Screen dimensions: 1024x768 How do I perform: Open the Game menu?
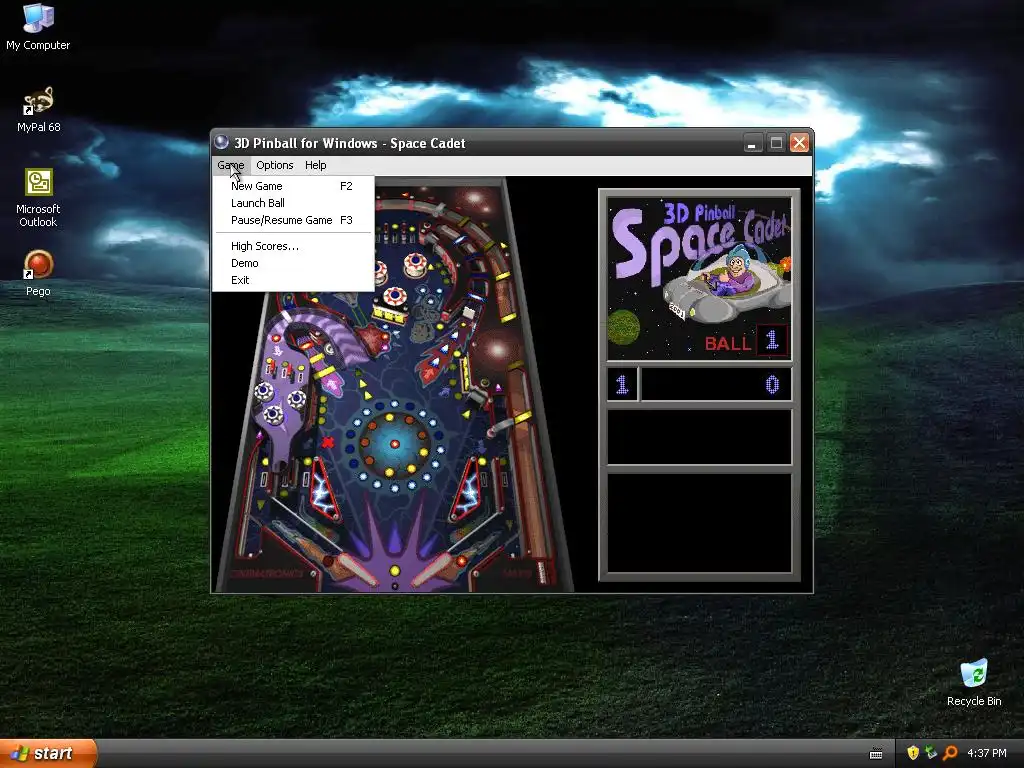point(231,165)
